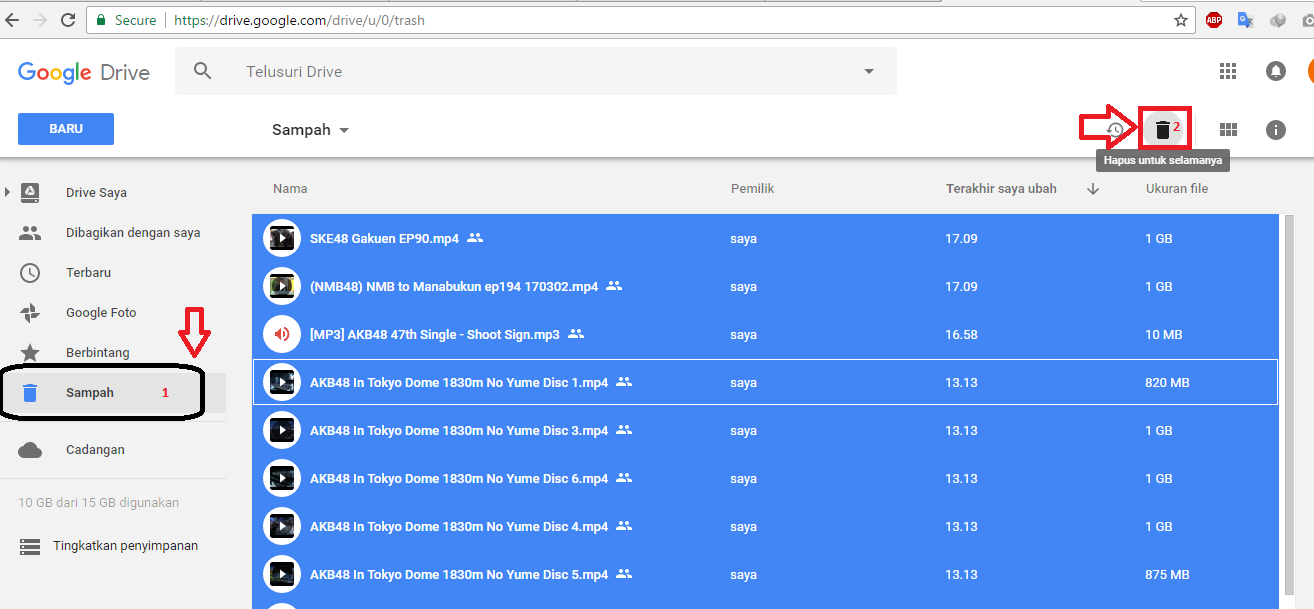Click the Sampah trash bin sidebar icon

[31, 393]
